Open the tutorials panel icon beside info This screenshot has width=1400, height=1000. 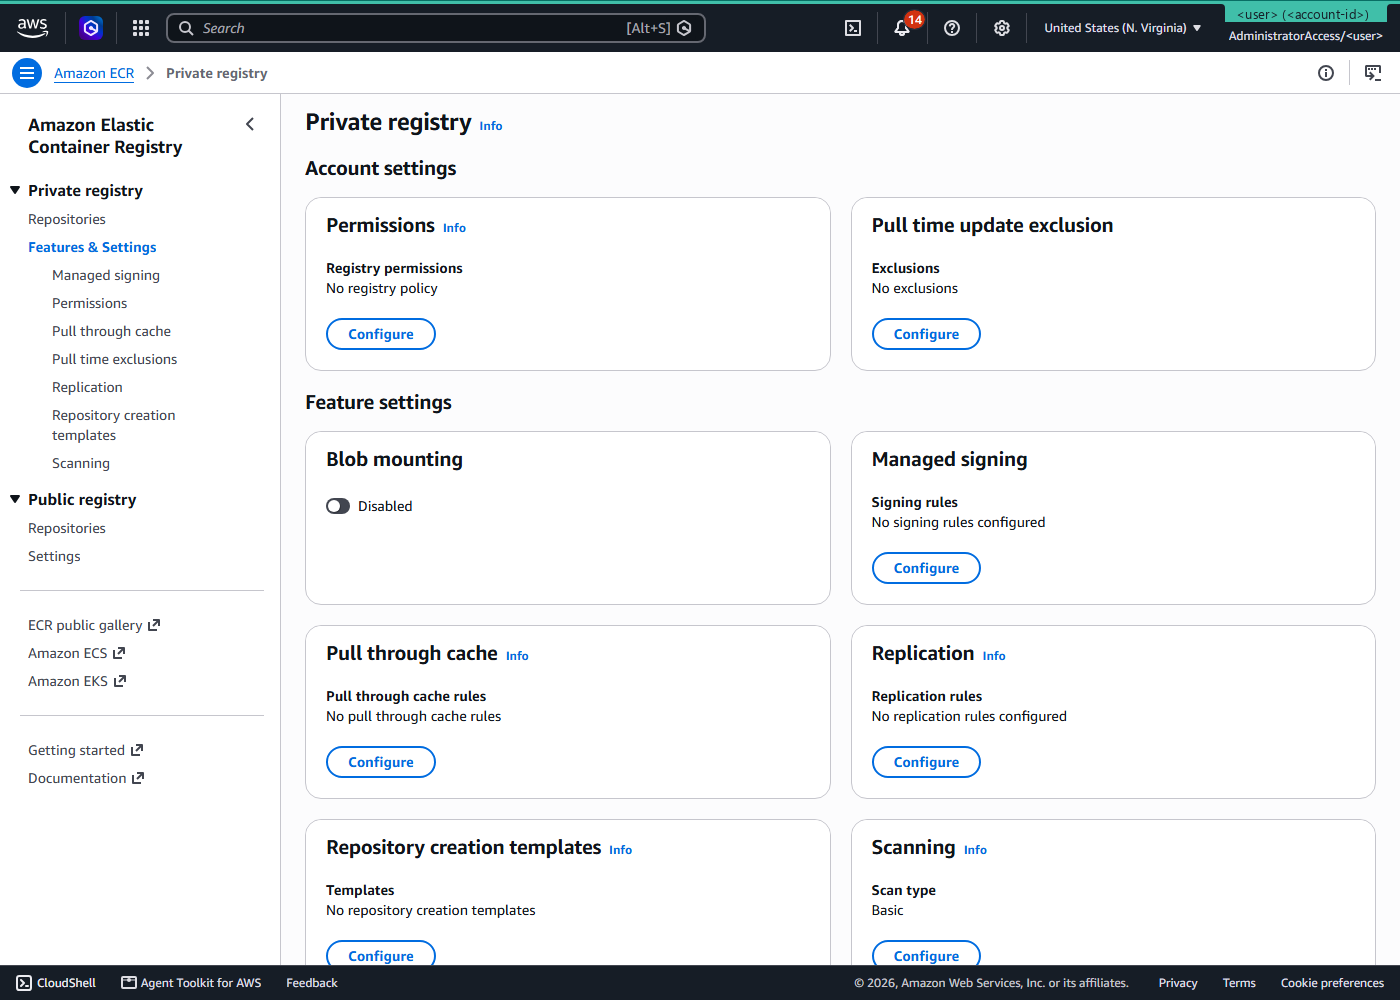tap(1373, 73)
